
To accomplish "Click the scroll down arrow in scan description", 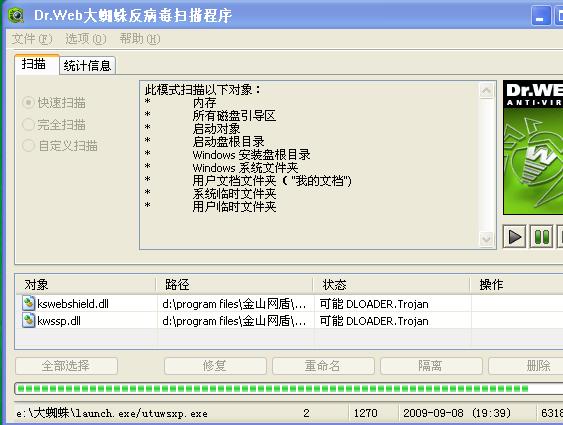I will click(487, 239).
